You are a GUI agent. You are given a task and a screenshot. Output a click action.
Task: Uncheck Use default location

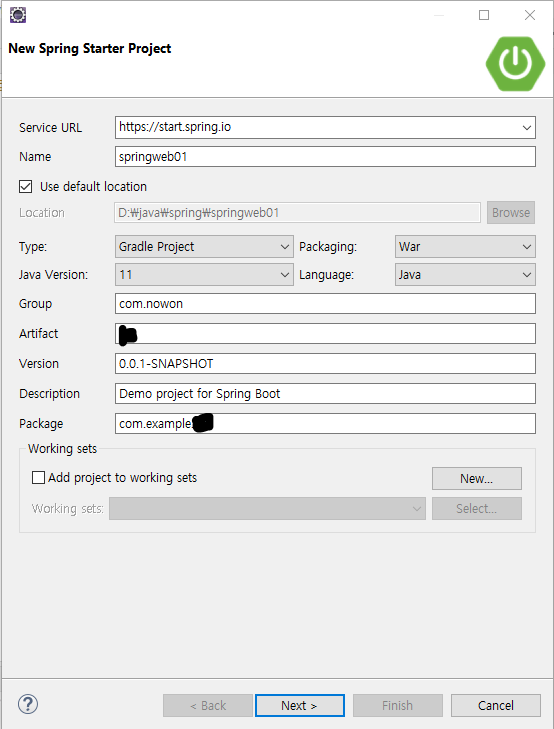[26, 186]
